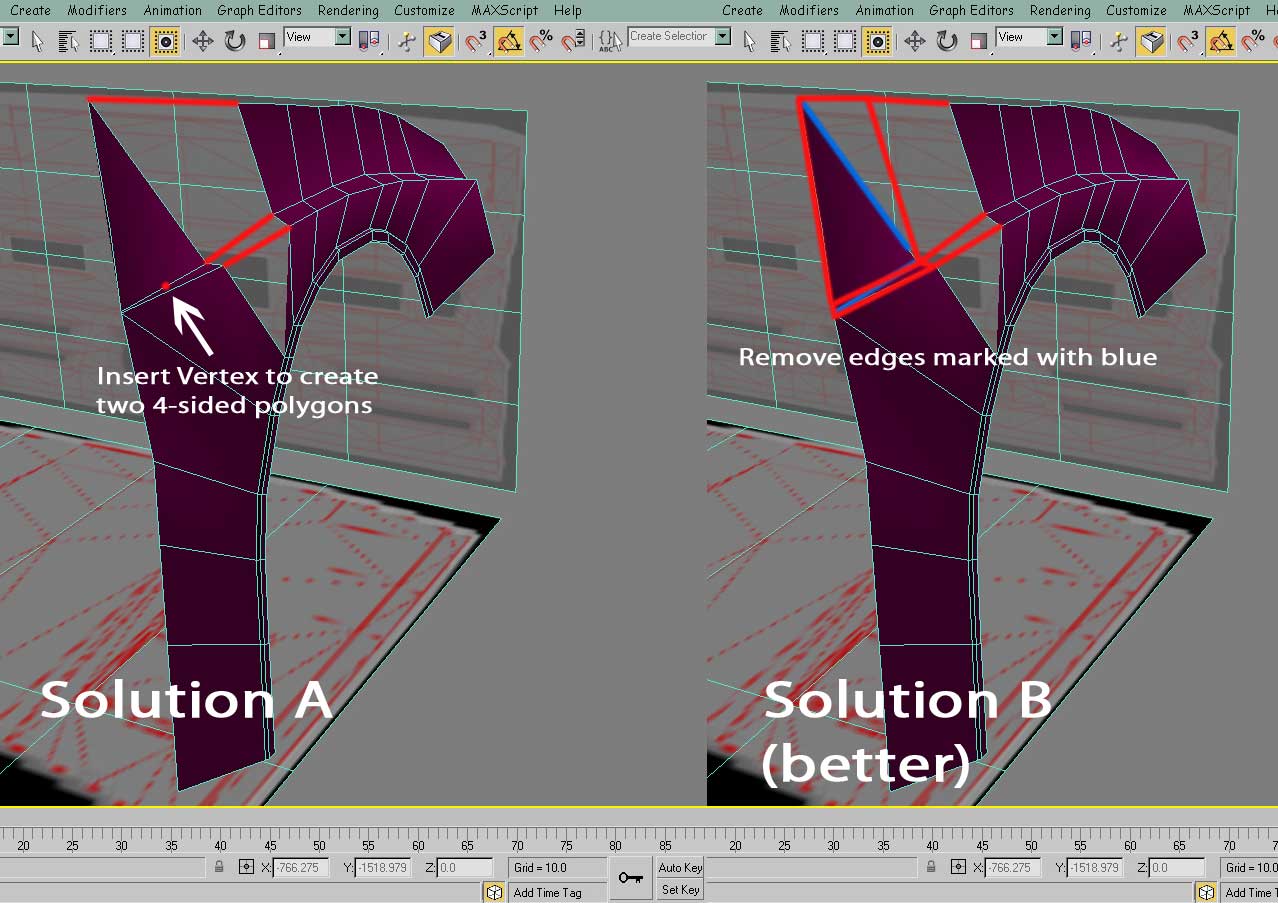Open the left Customize menu
This screenshot has height=903, width=1278.
425,10
